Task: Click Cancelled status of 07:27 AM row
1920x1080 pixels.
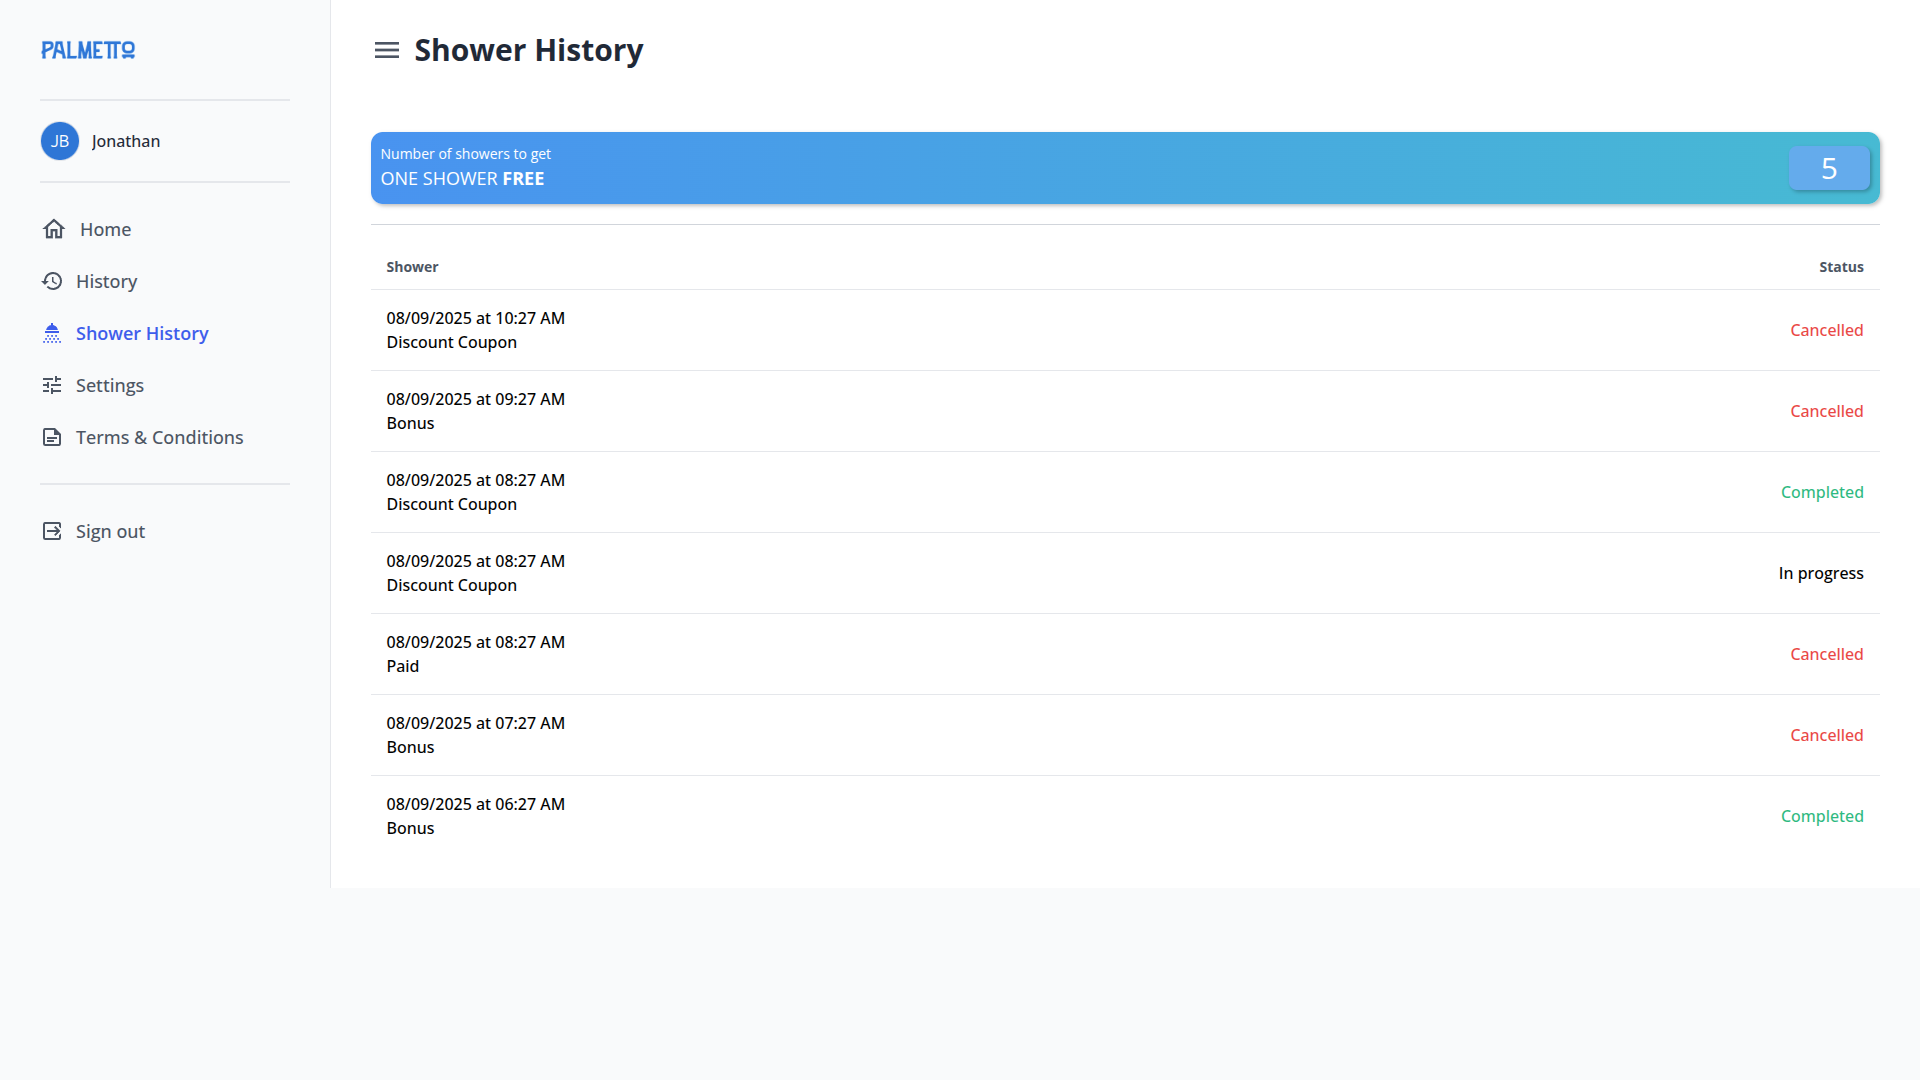Action: click(x=1826, y=735)
